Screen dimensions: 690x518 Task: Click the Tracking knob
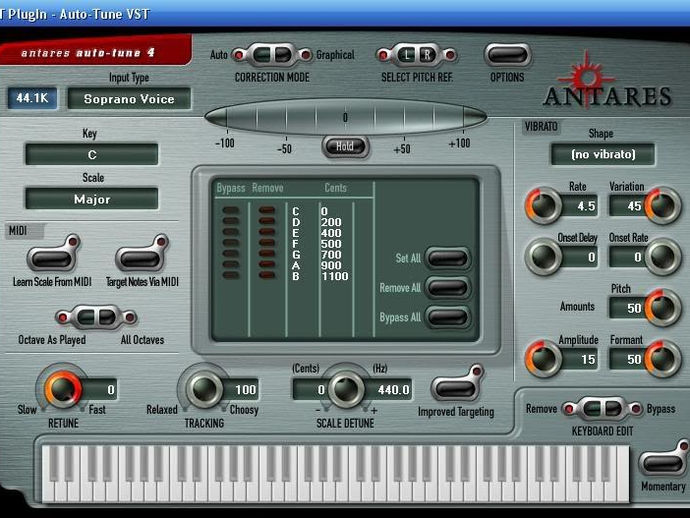click(x=204, y=389)
